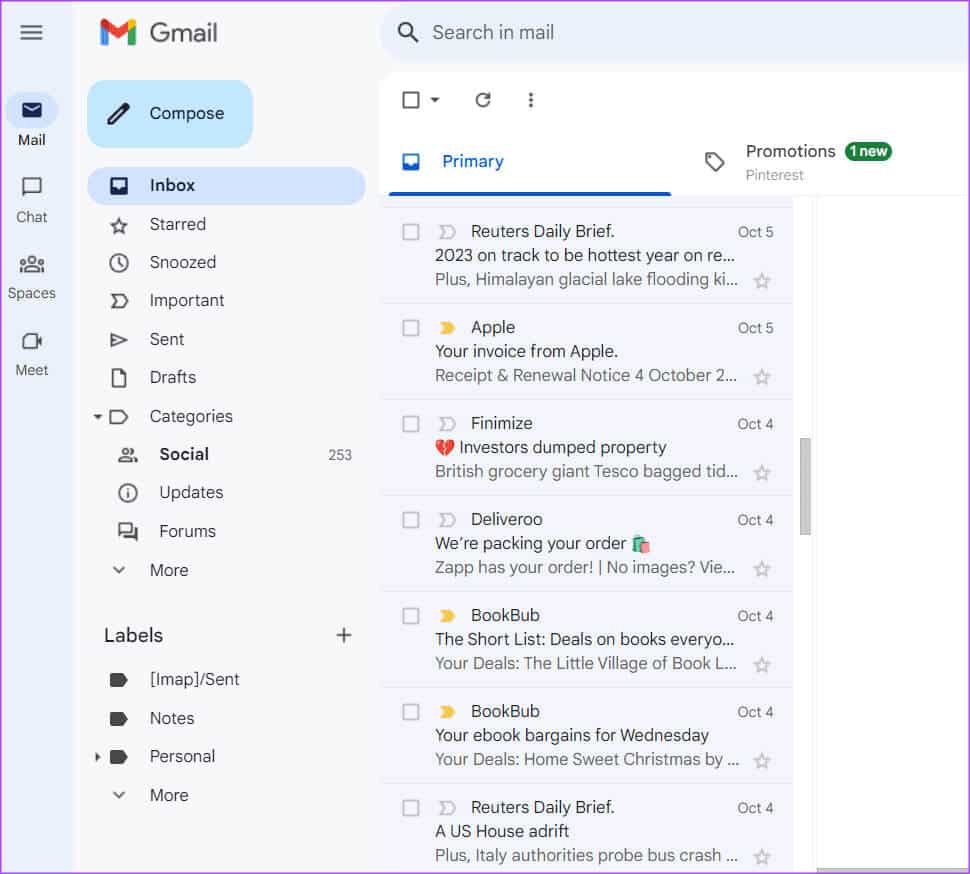Collapse the Categories section arrow
The height and width of the screenshot is (874, 970).
pos(97,416)
